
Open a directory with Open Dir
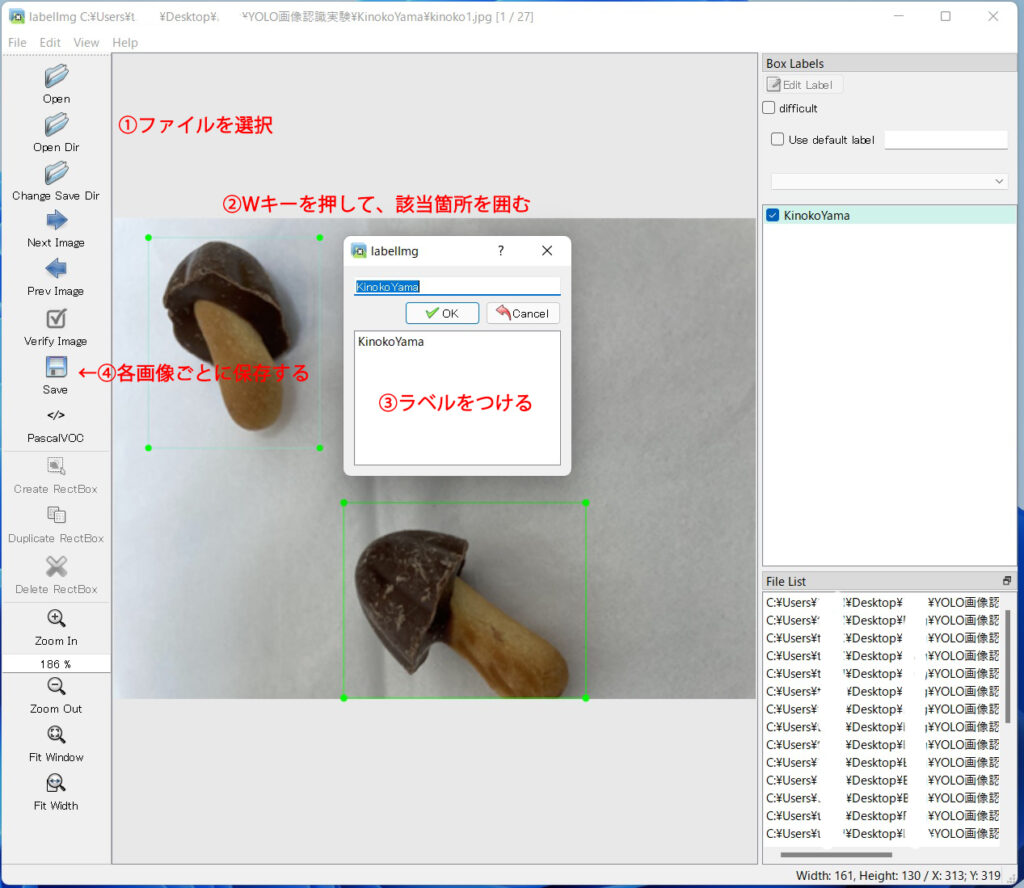[56, 124]
